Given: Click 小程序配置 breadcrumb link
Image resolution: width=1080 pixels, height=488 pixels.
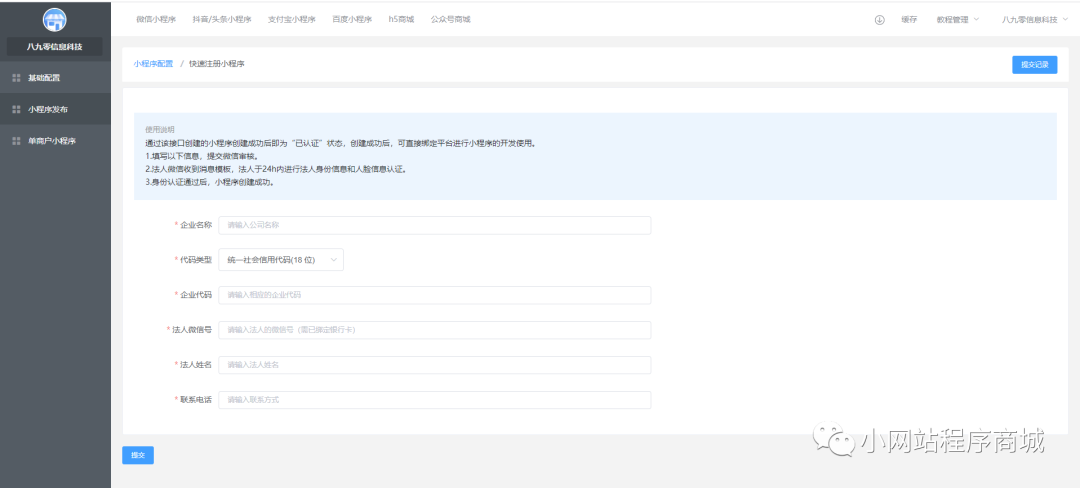Looking at the screenshot, I should [154, 64].
